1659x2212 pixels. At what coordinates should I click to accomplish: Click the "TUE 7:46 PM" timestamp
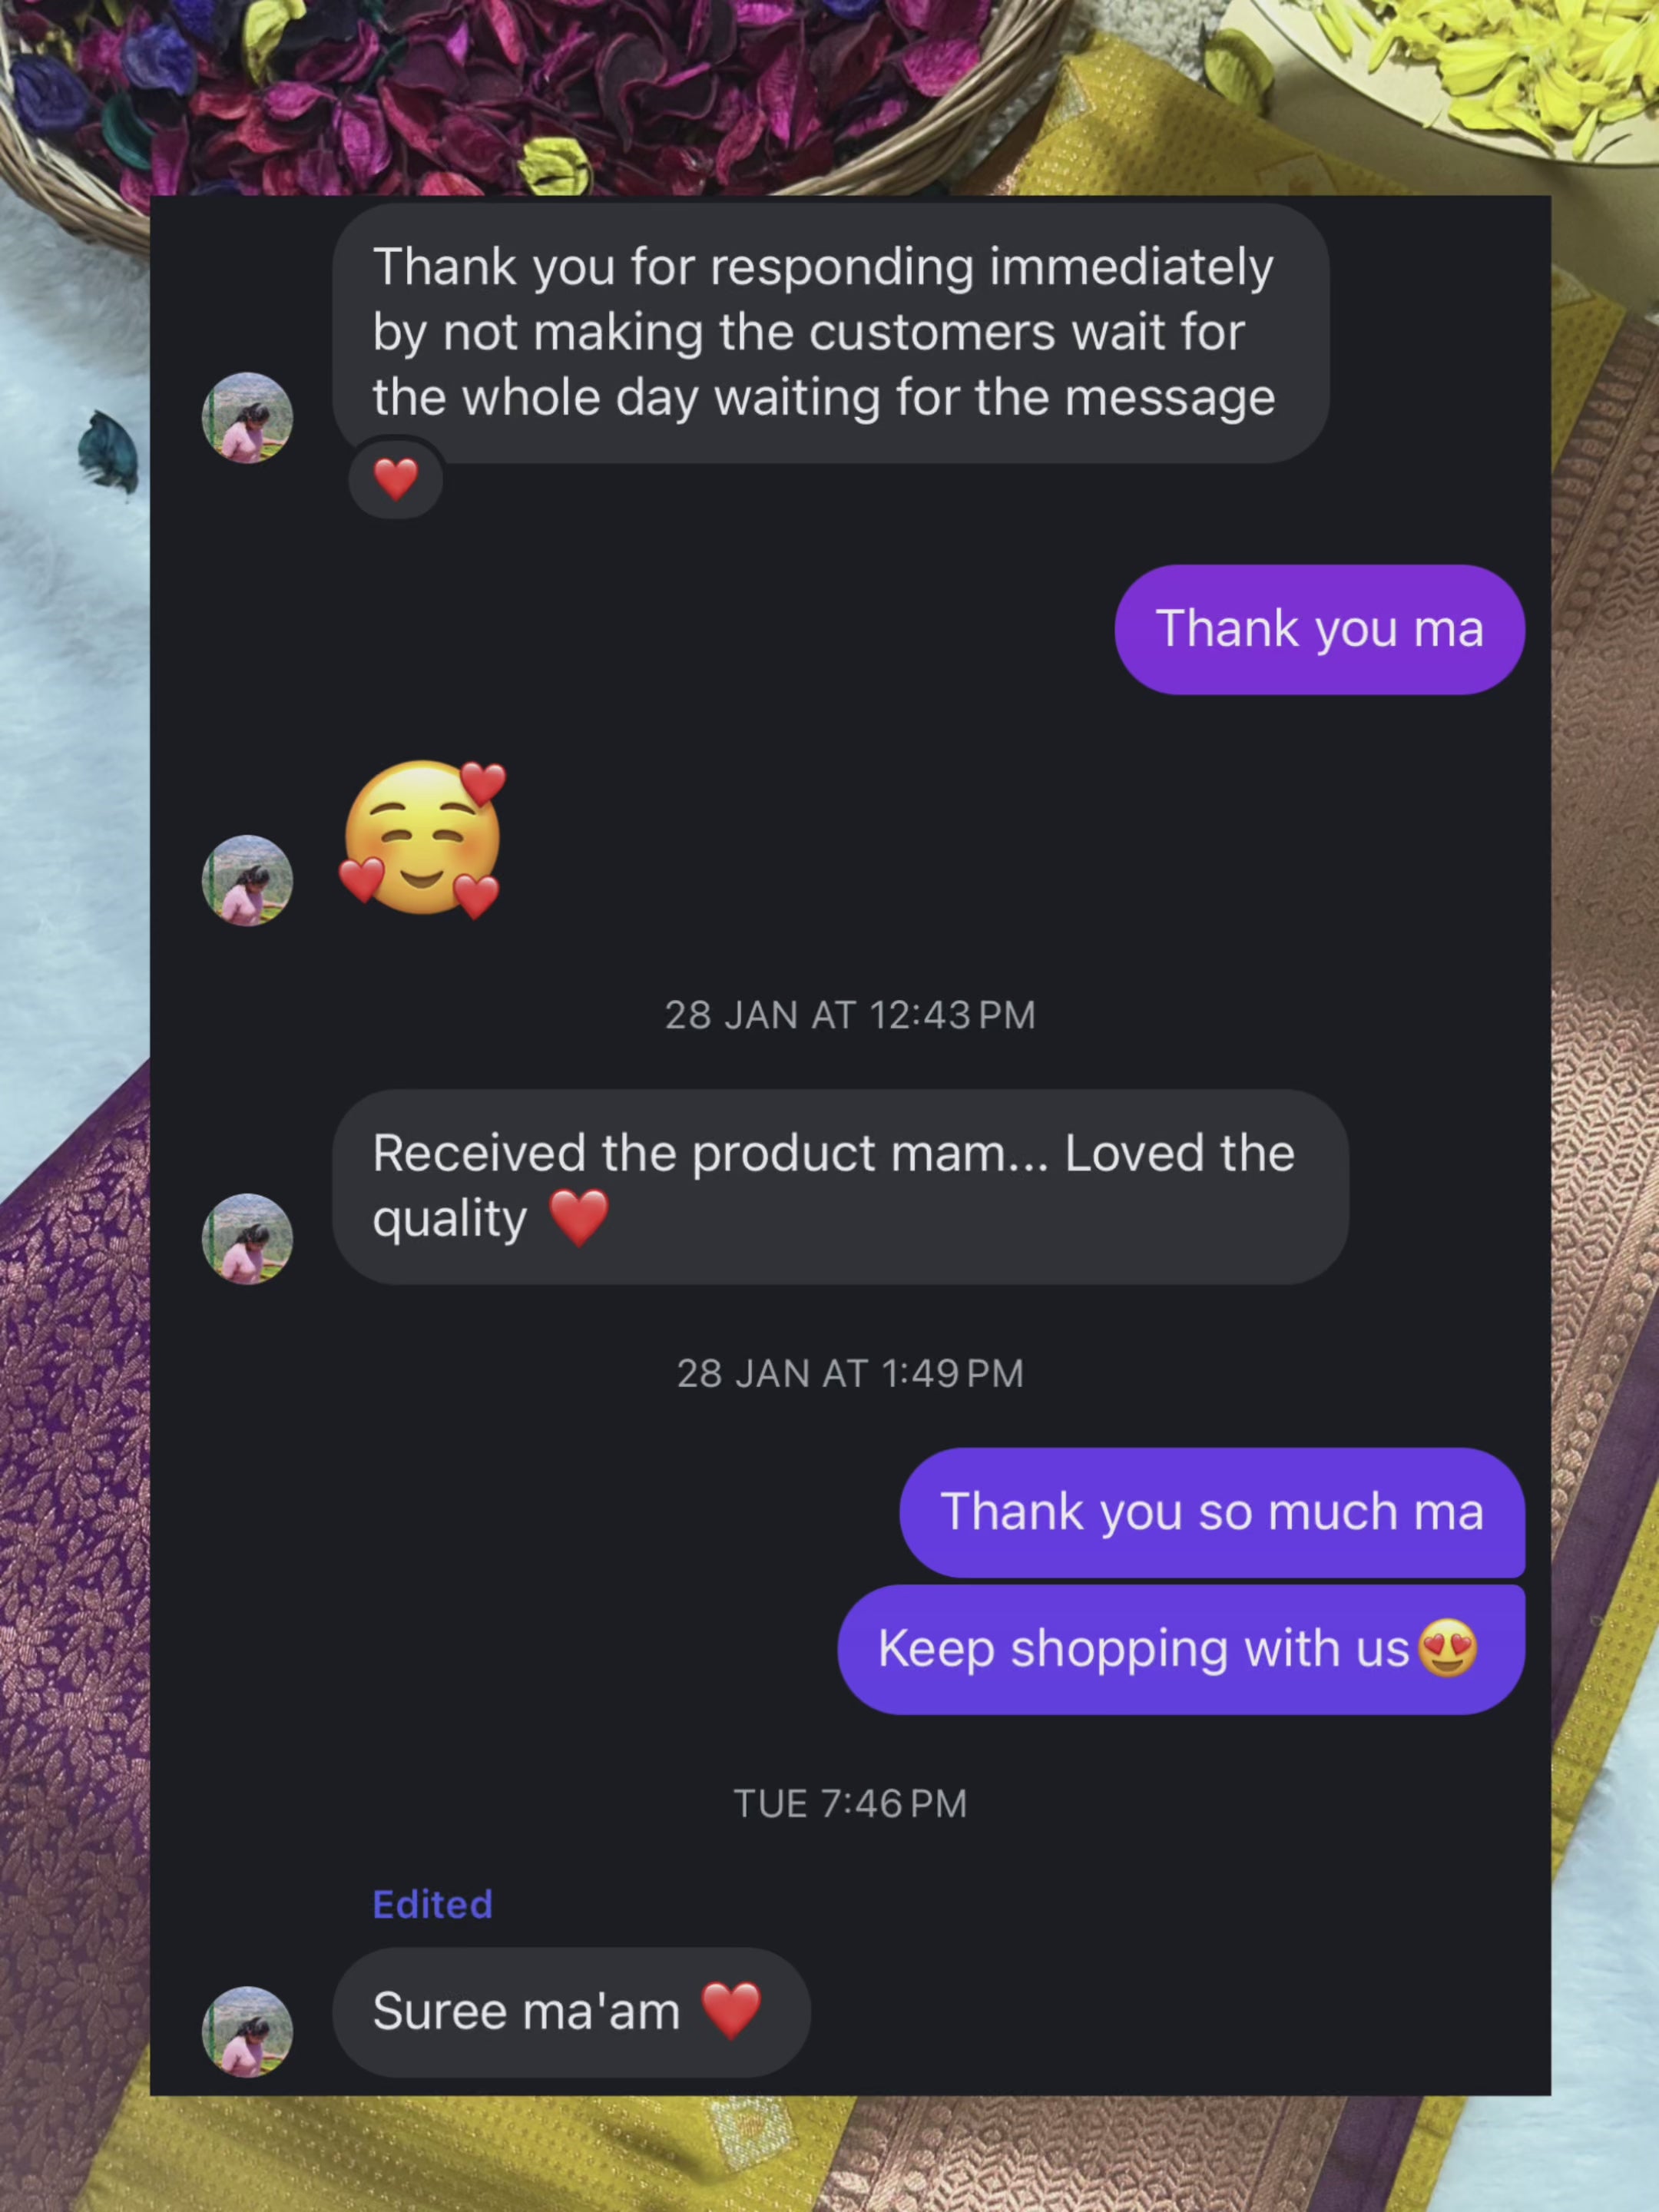[850, 1804]
